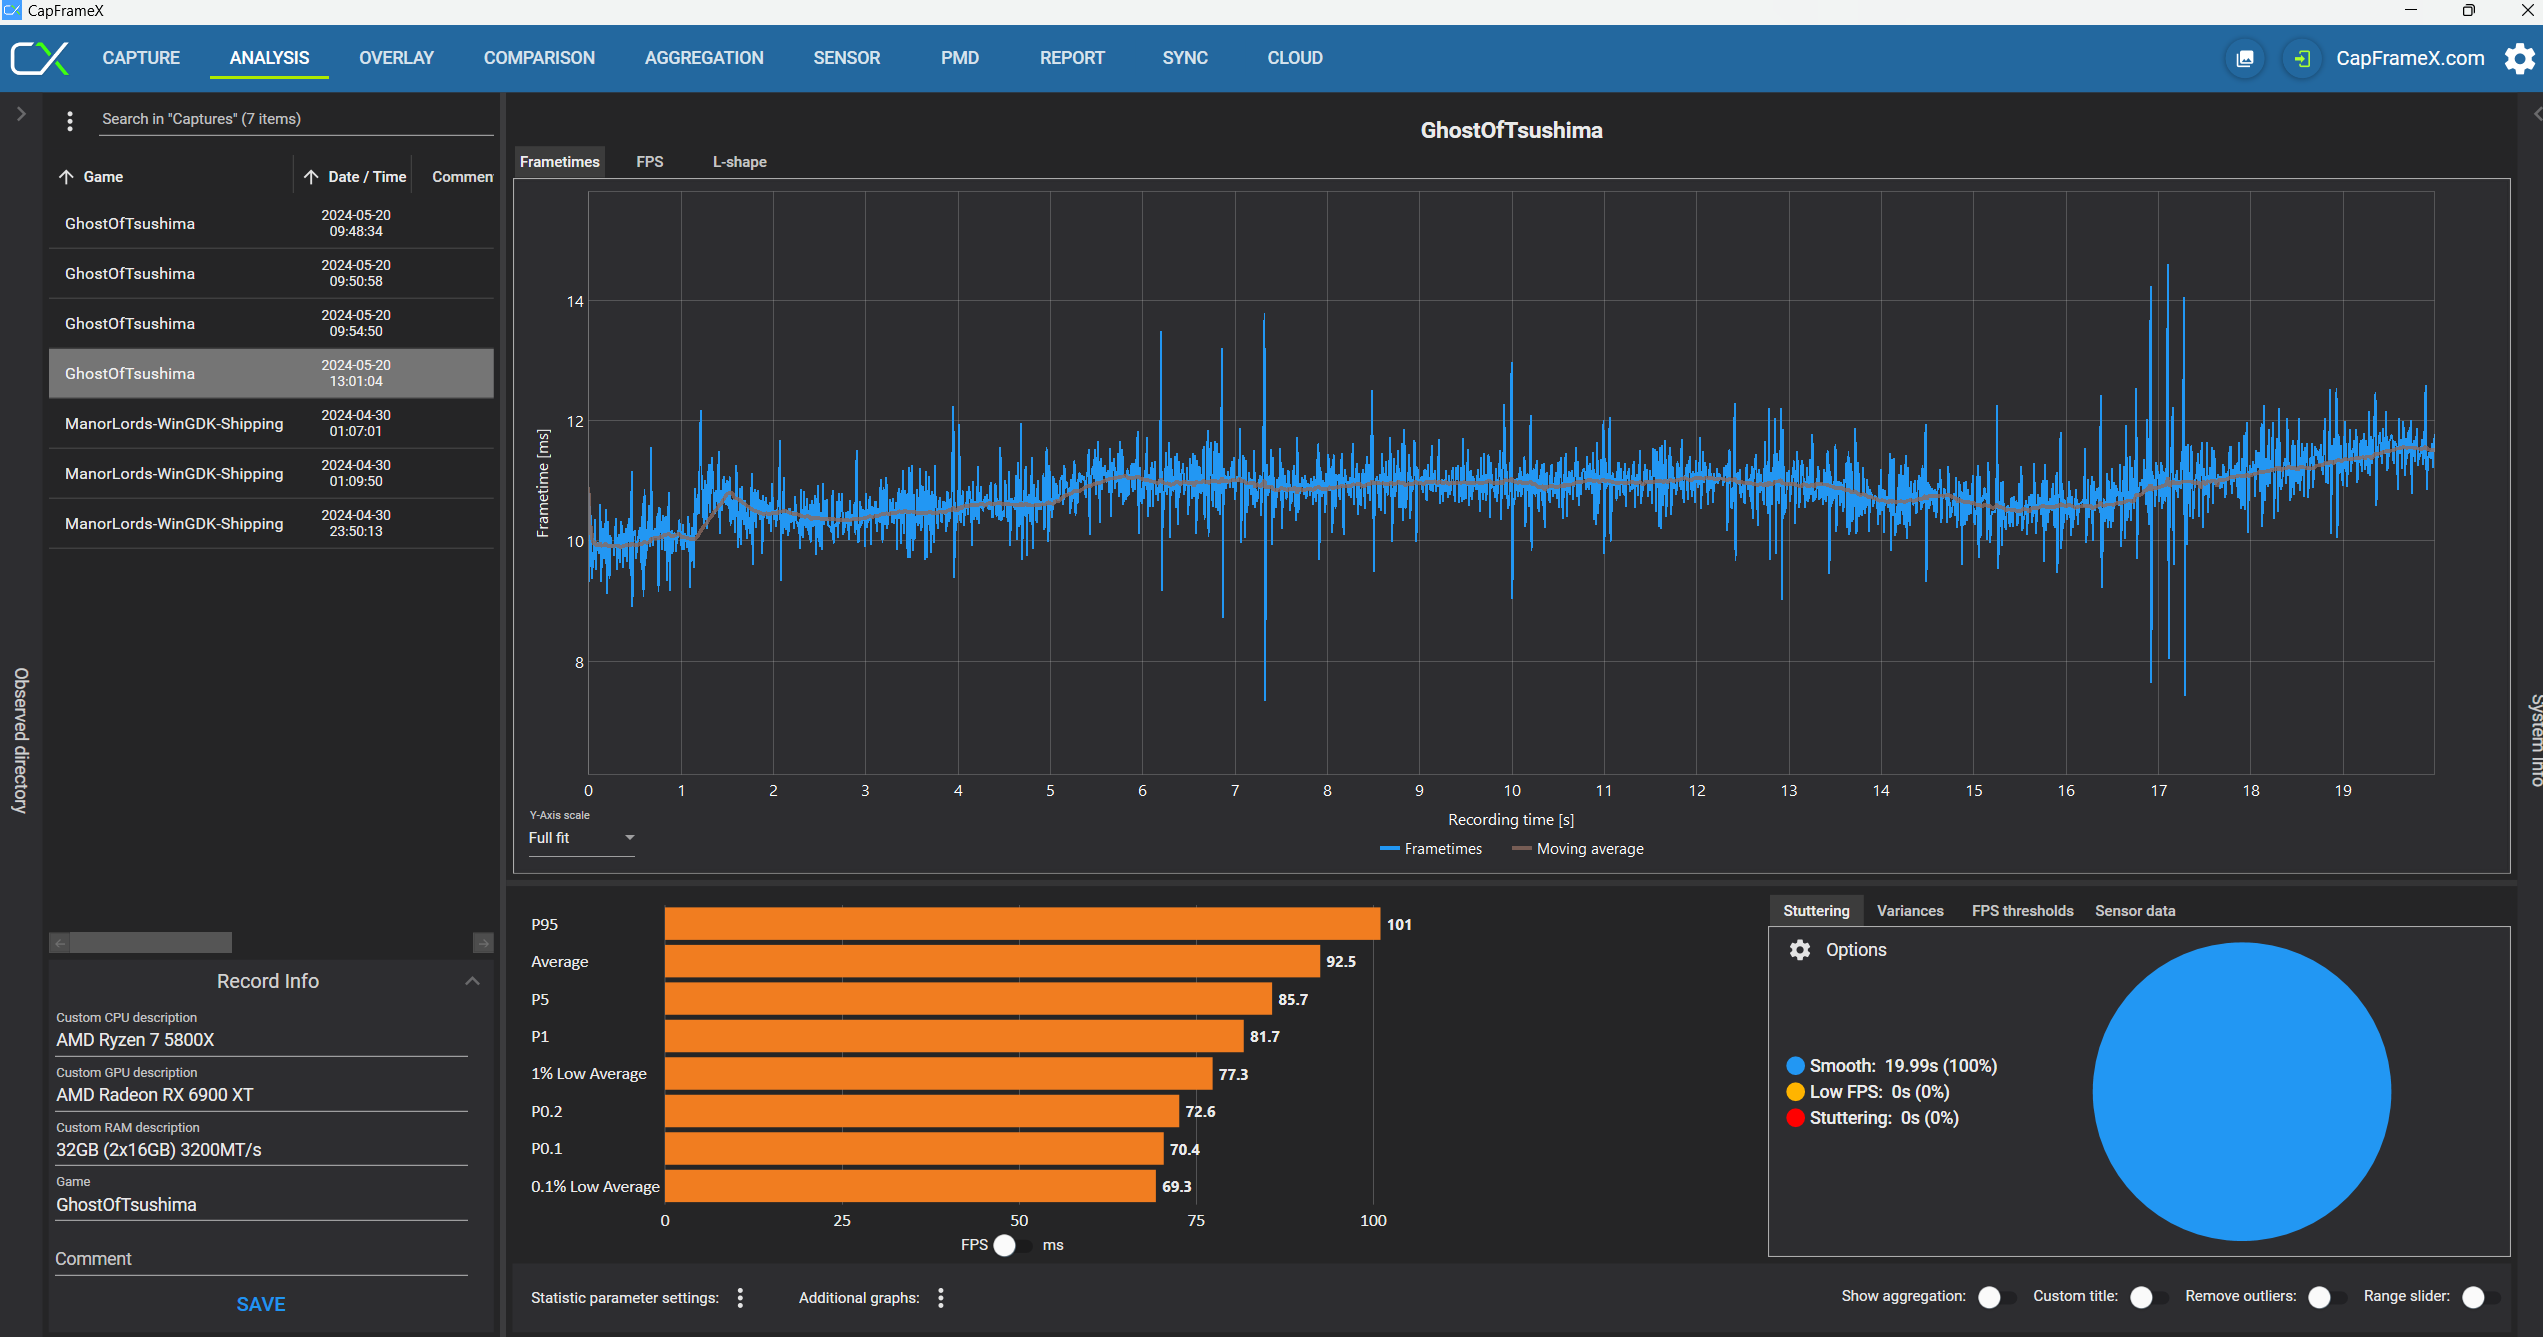Image resolution: width=2543 pixels, height=1337 pixels.
Task: Select GhostOfTsushima capture from 09:48:34
Action: [x=271, y=224]
